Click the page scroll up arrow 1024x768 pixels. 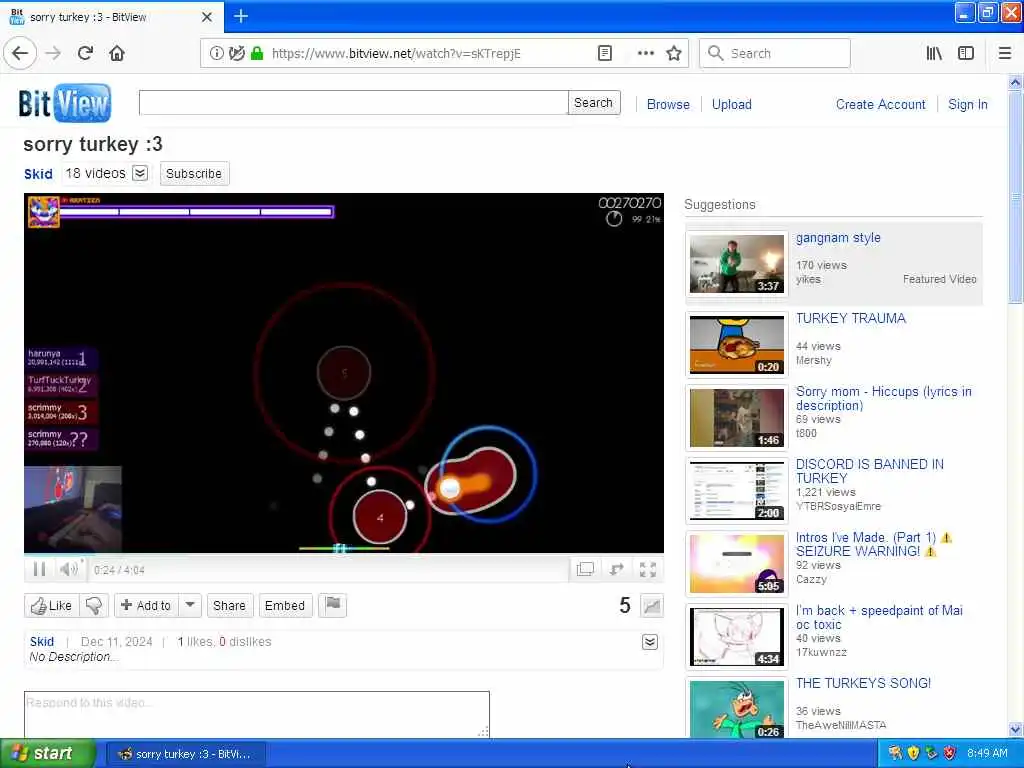(1015, 82)
